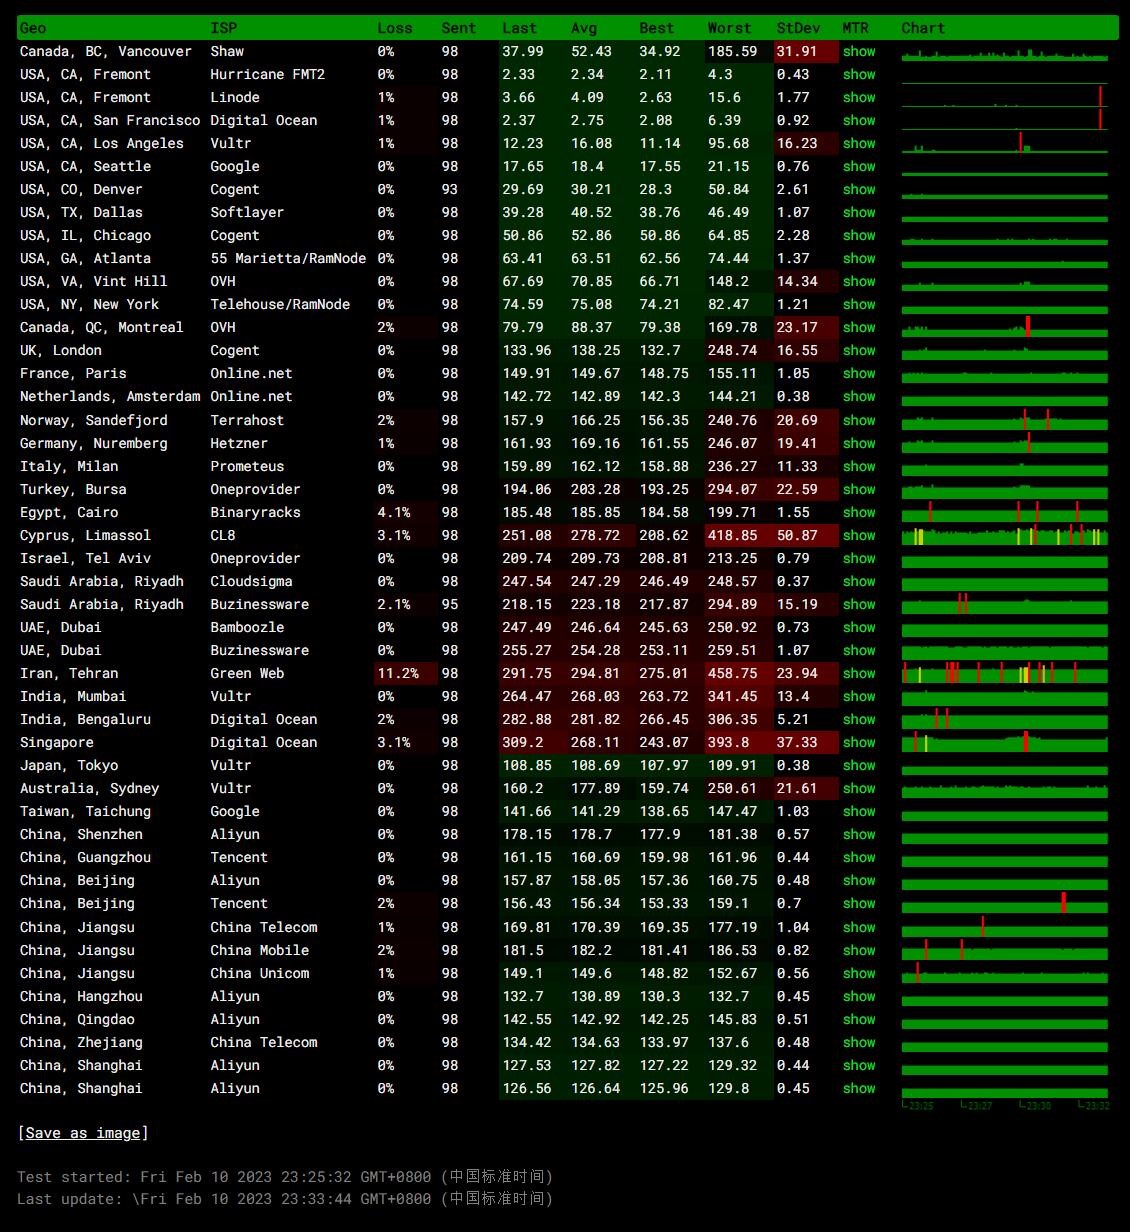Image resolution: width=1130 pixels, height=1232 pixels.
Task: Click the Last column header
Action: (519, 28)
